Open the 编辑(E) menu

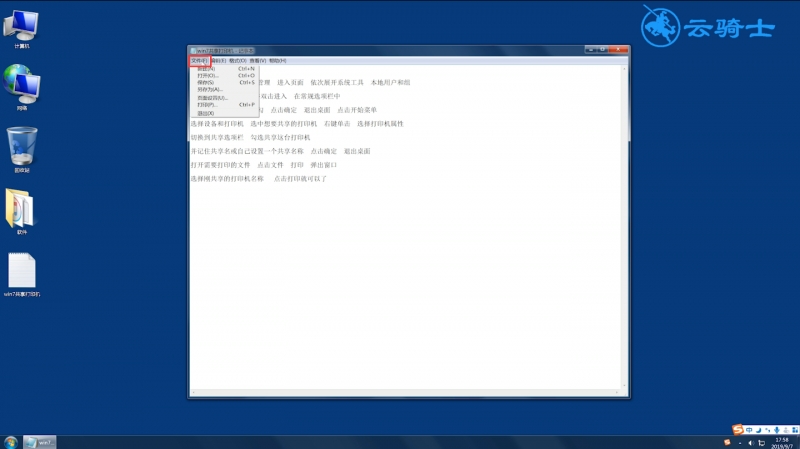219,61
